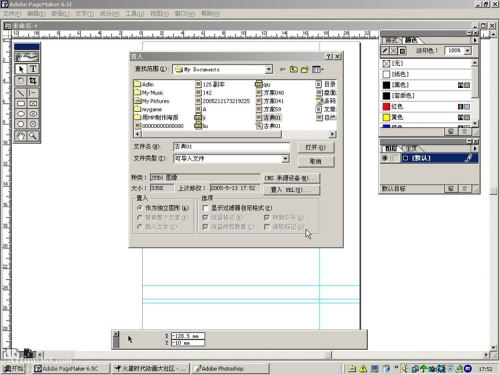Click the 打开(O) button

pos(316,147)
